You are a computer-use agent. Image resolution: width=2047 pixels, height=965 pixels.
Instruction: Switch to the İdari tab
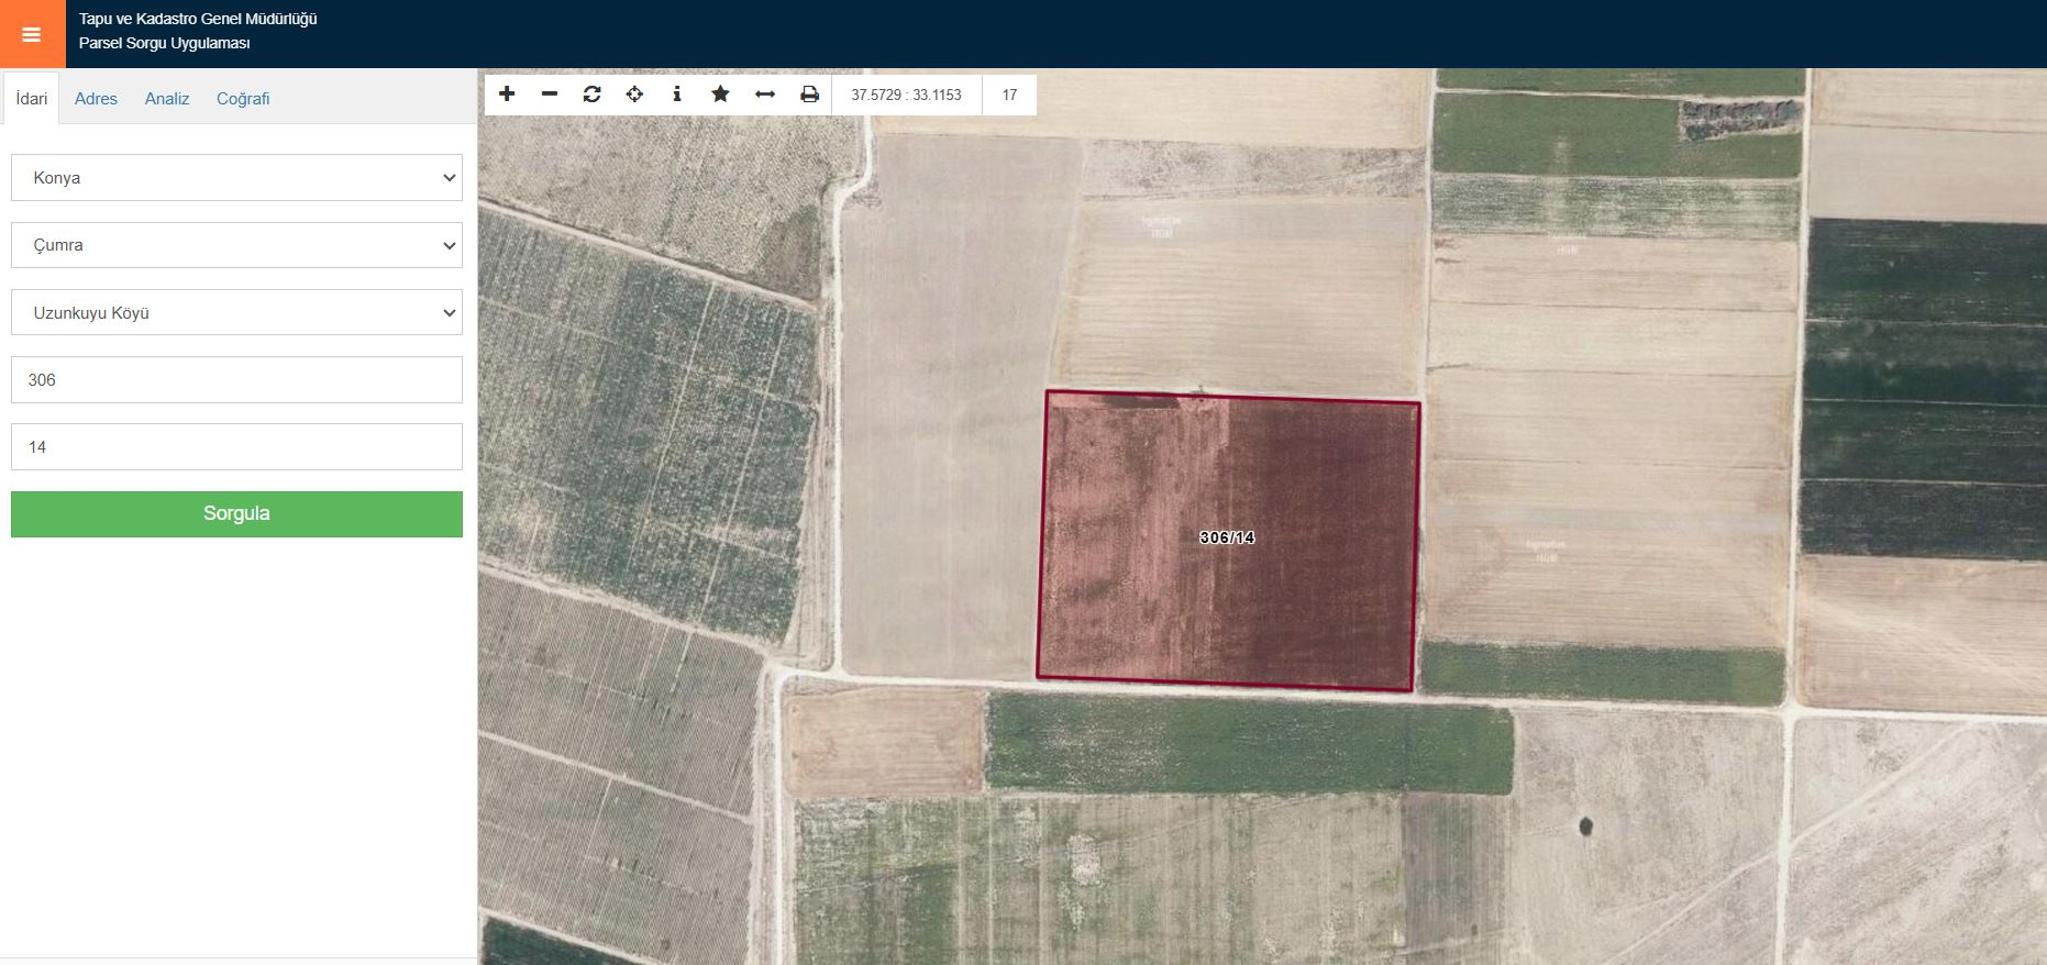31,98
